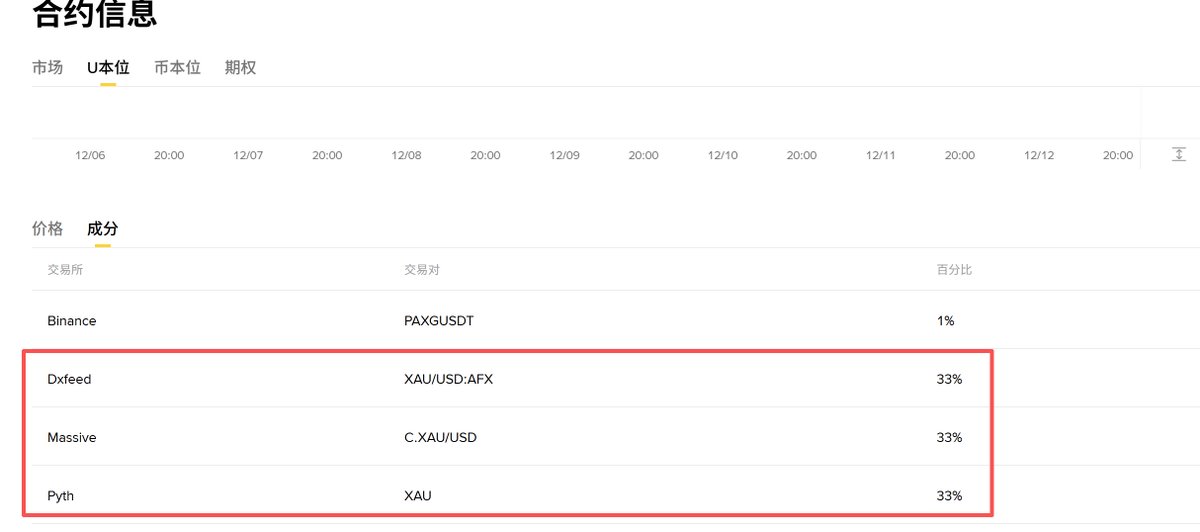1200x532 pixels.
Task: Switch to the 期权 tab
Action: point(240,68)
